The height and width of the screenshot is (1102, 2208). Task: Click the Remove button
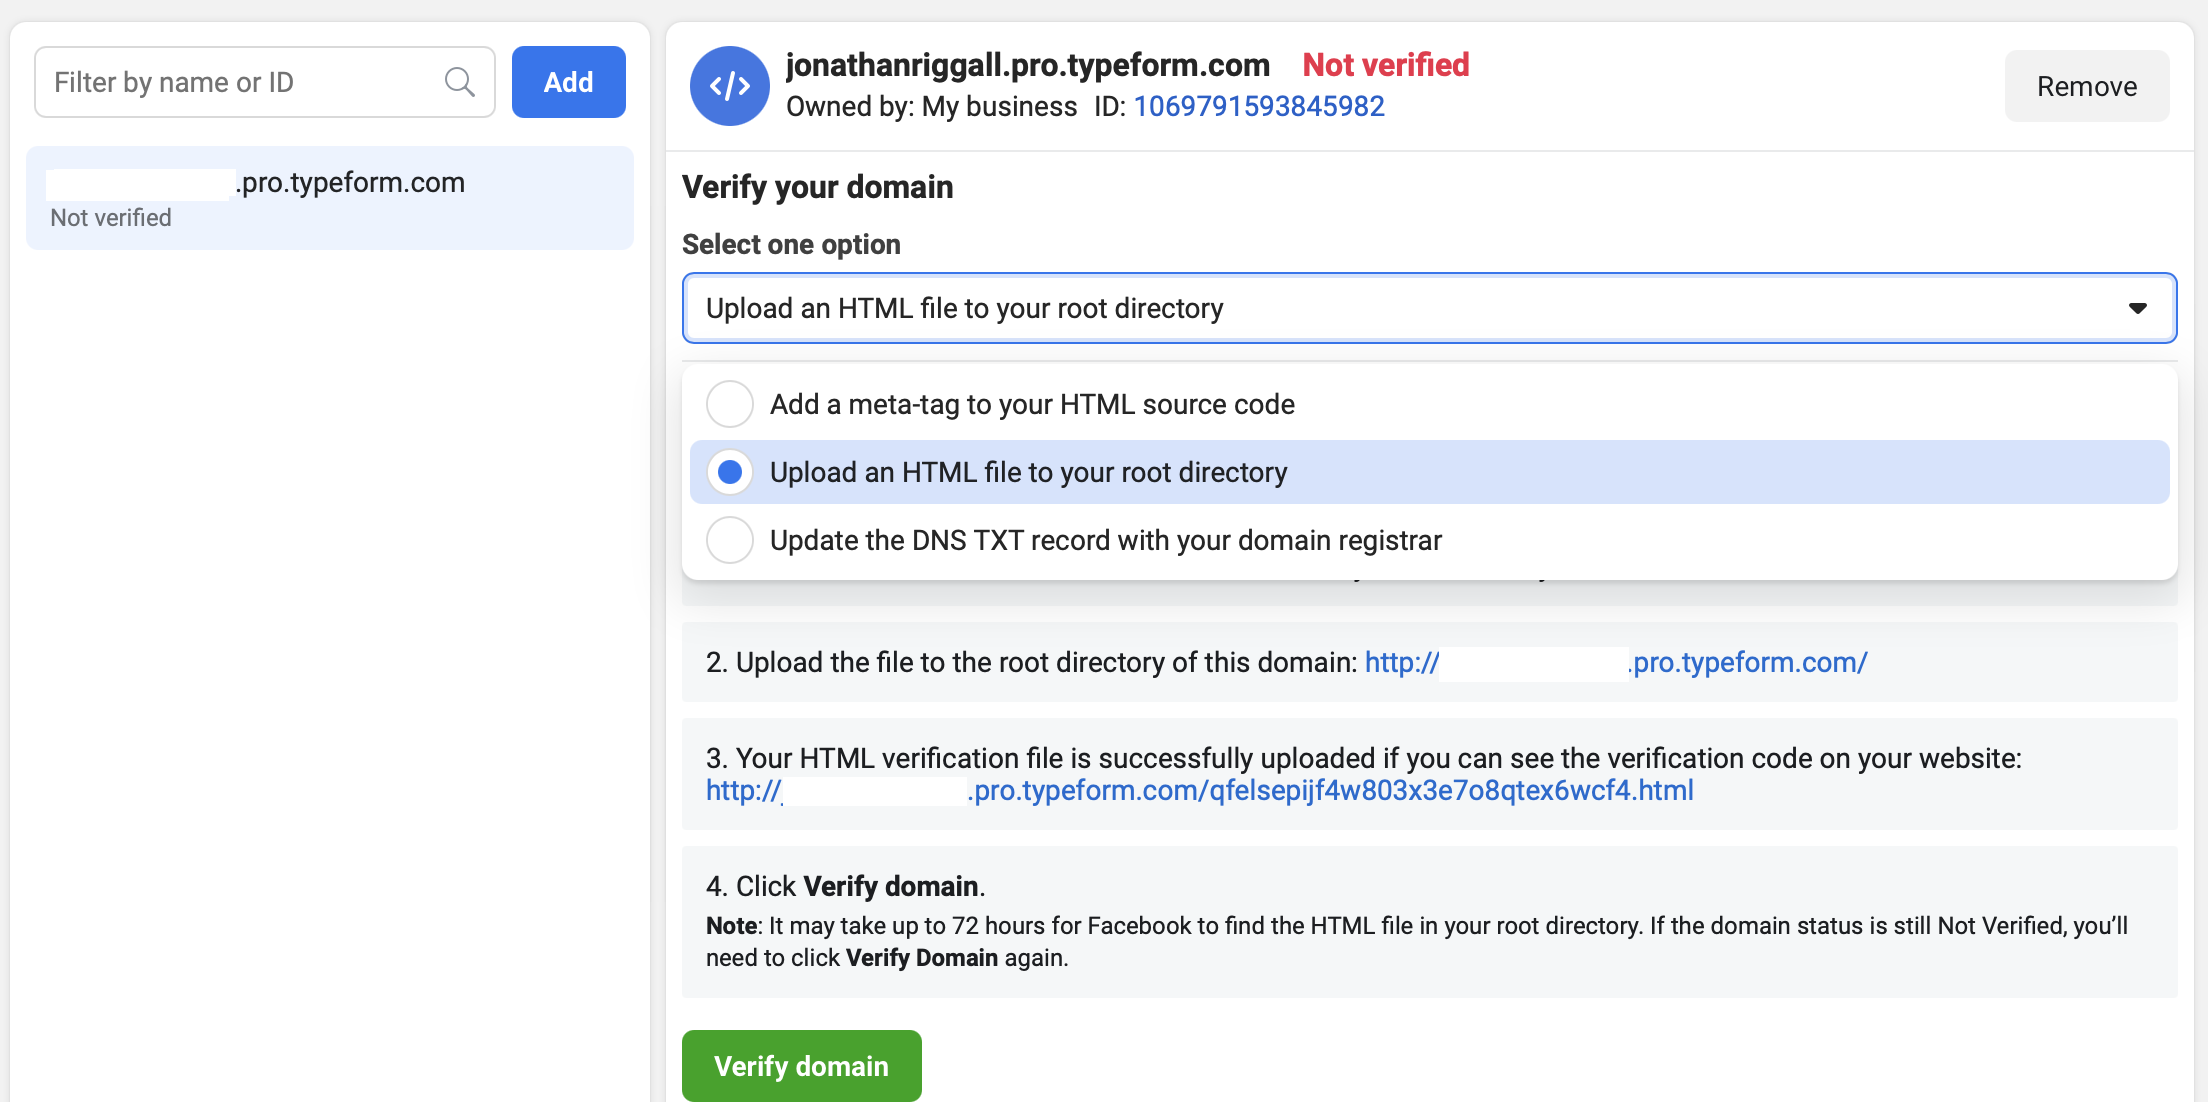(2087, 86)
